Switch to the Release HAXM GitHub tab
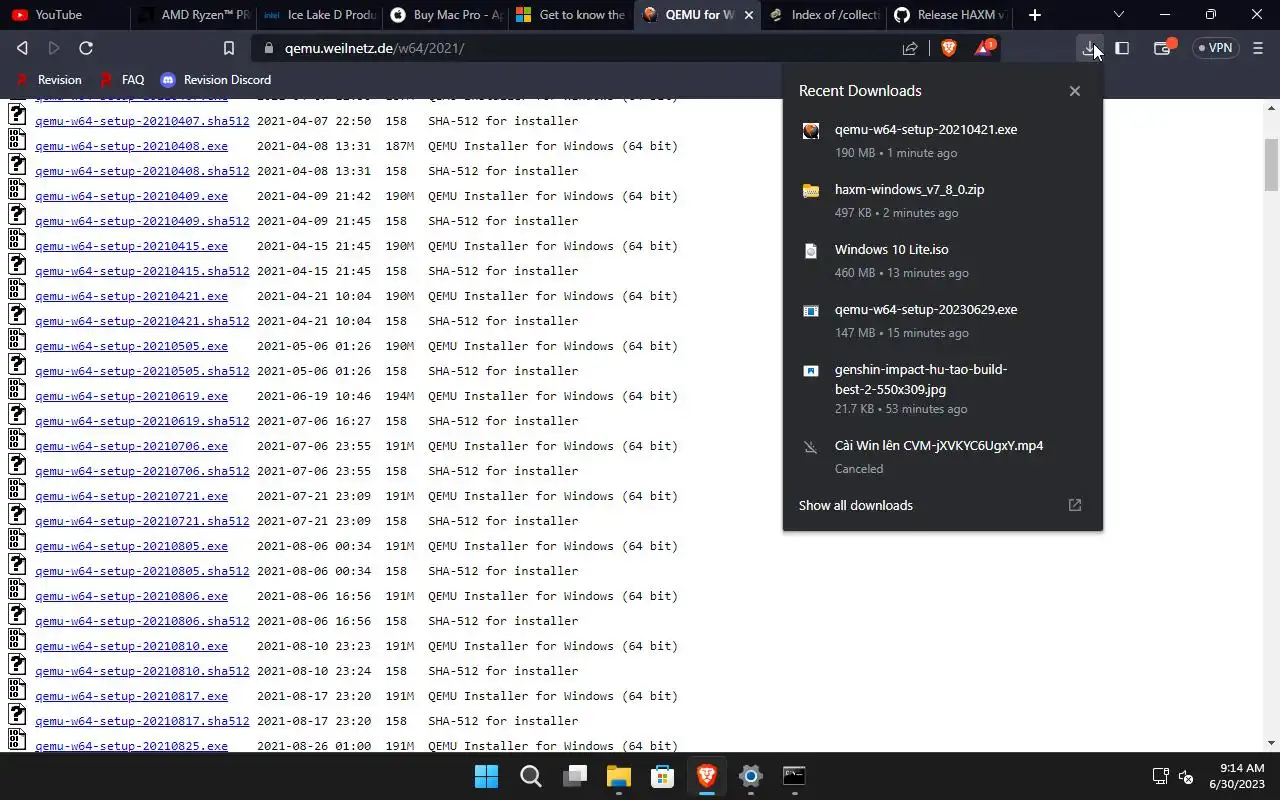The height and width of the screenshot is (800, 1280). (x=948, y=15)
